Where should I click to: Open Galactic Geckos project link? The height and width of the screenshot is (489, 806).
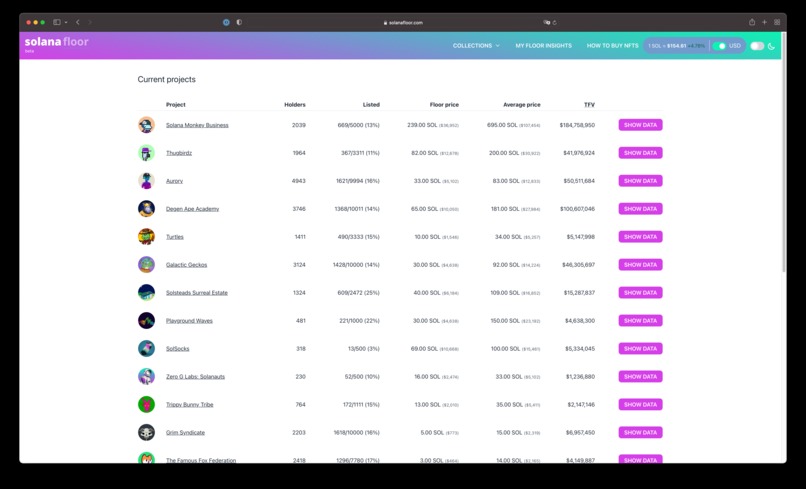pyautogui.click(x=186, y=265)
